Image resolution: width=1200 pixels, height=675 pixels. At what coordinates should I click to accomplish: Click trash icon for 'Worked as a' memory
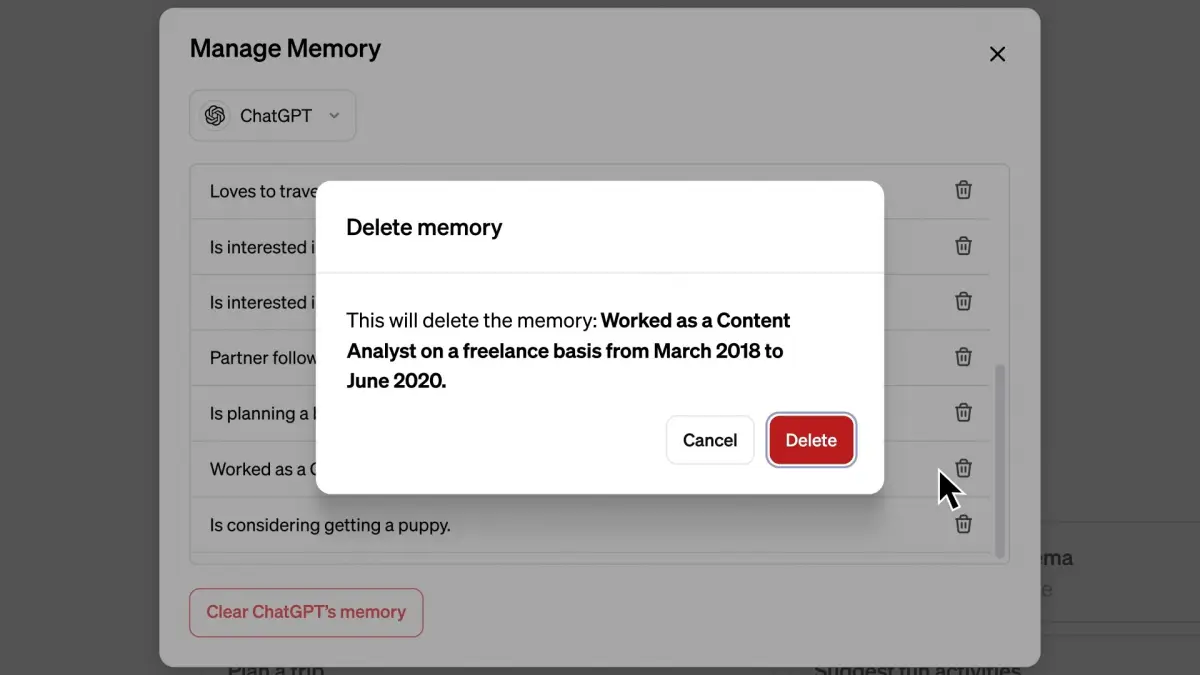click(x=963, y=468)
